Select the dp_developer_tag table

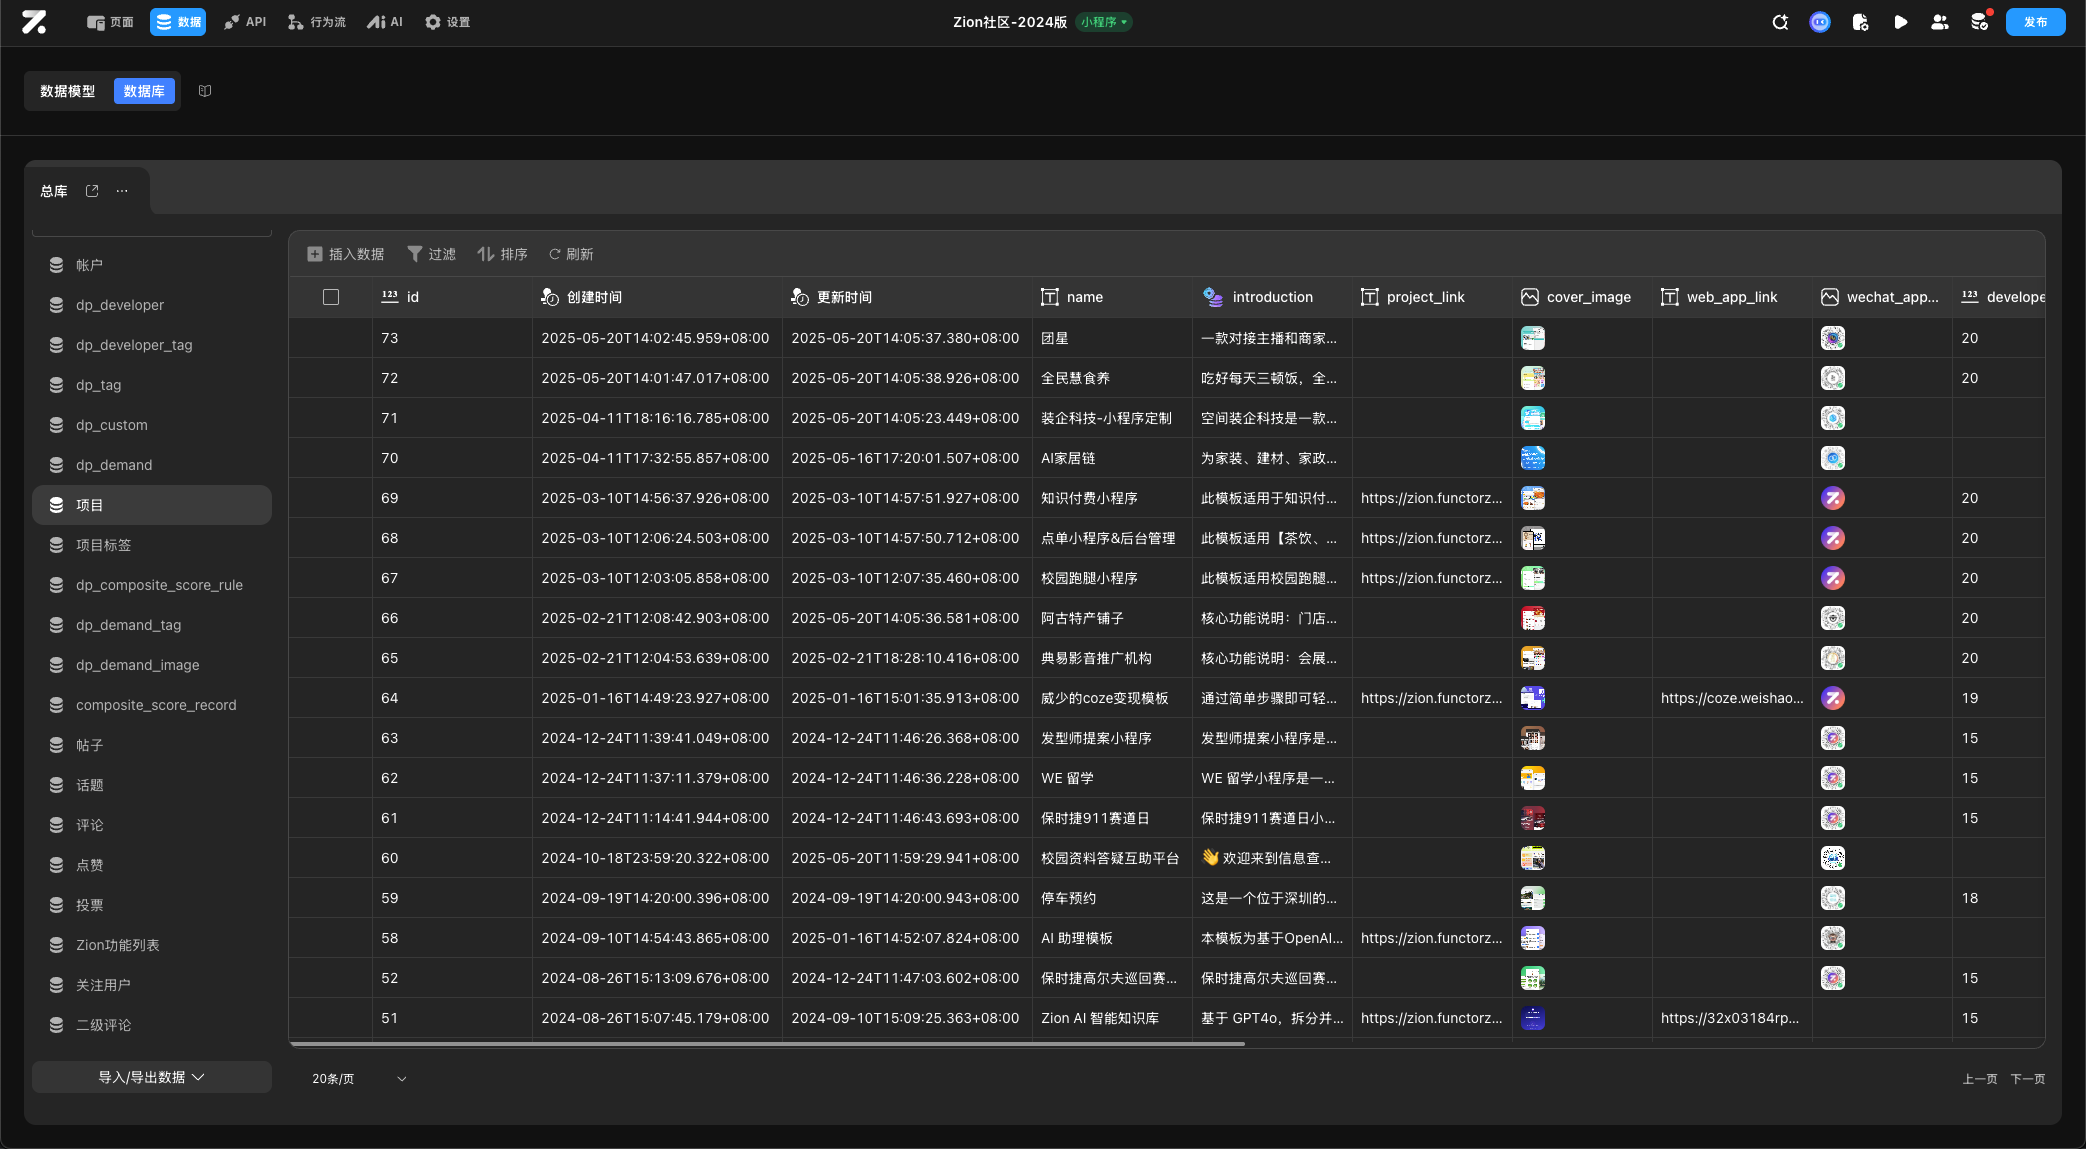coord(152,345)
